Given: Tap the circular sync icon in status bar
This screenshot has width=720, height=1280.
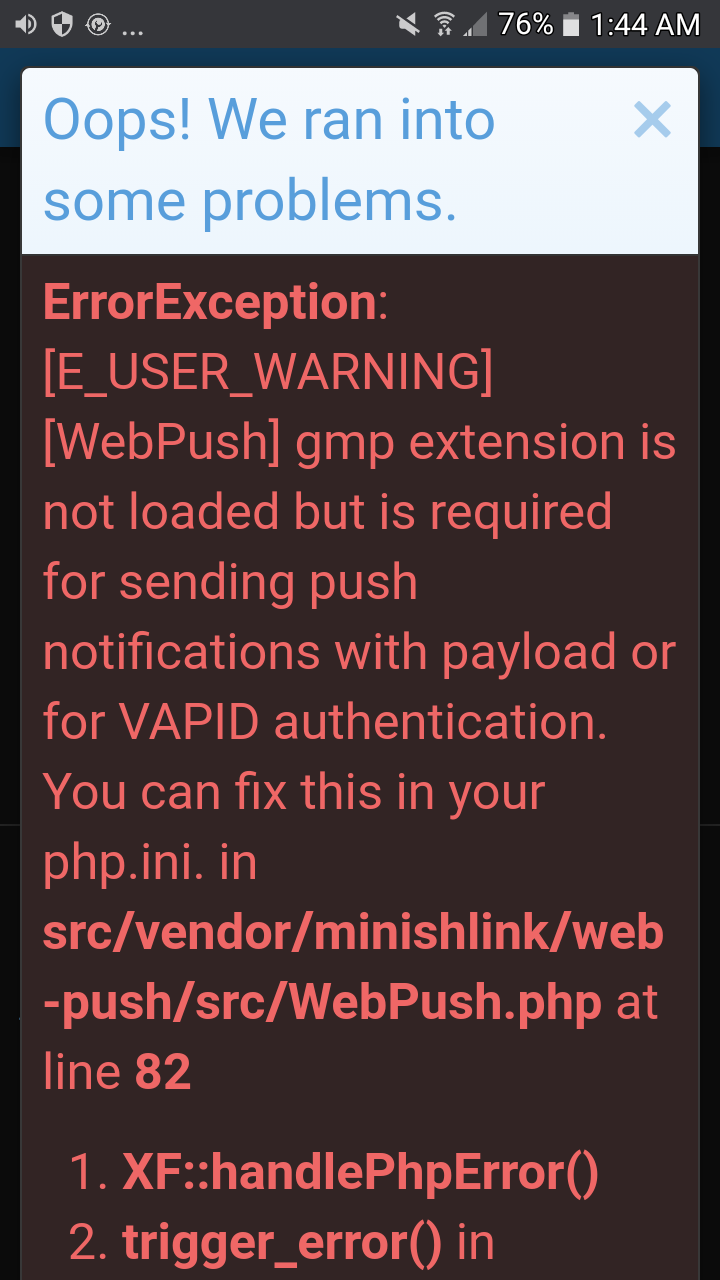Looking at the screenshot, I should point(98,24).
